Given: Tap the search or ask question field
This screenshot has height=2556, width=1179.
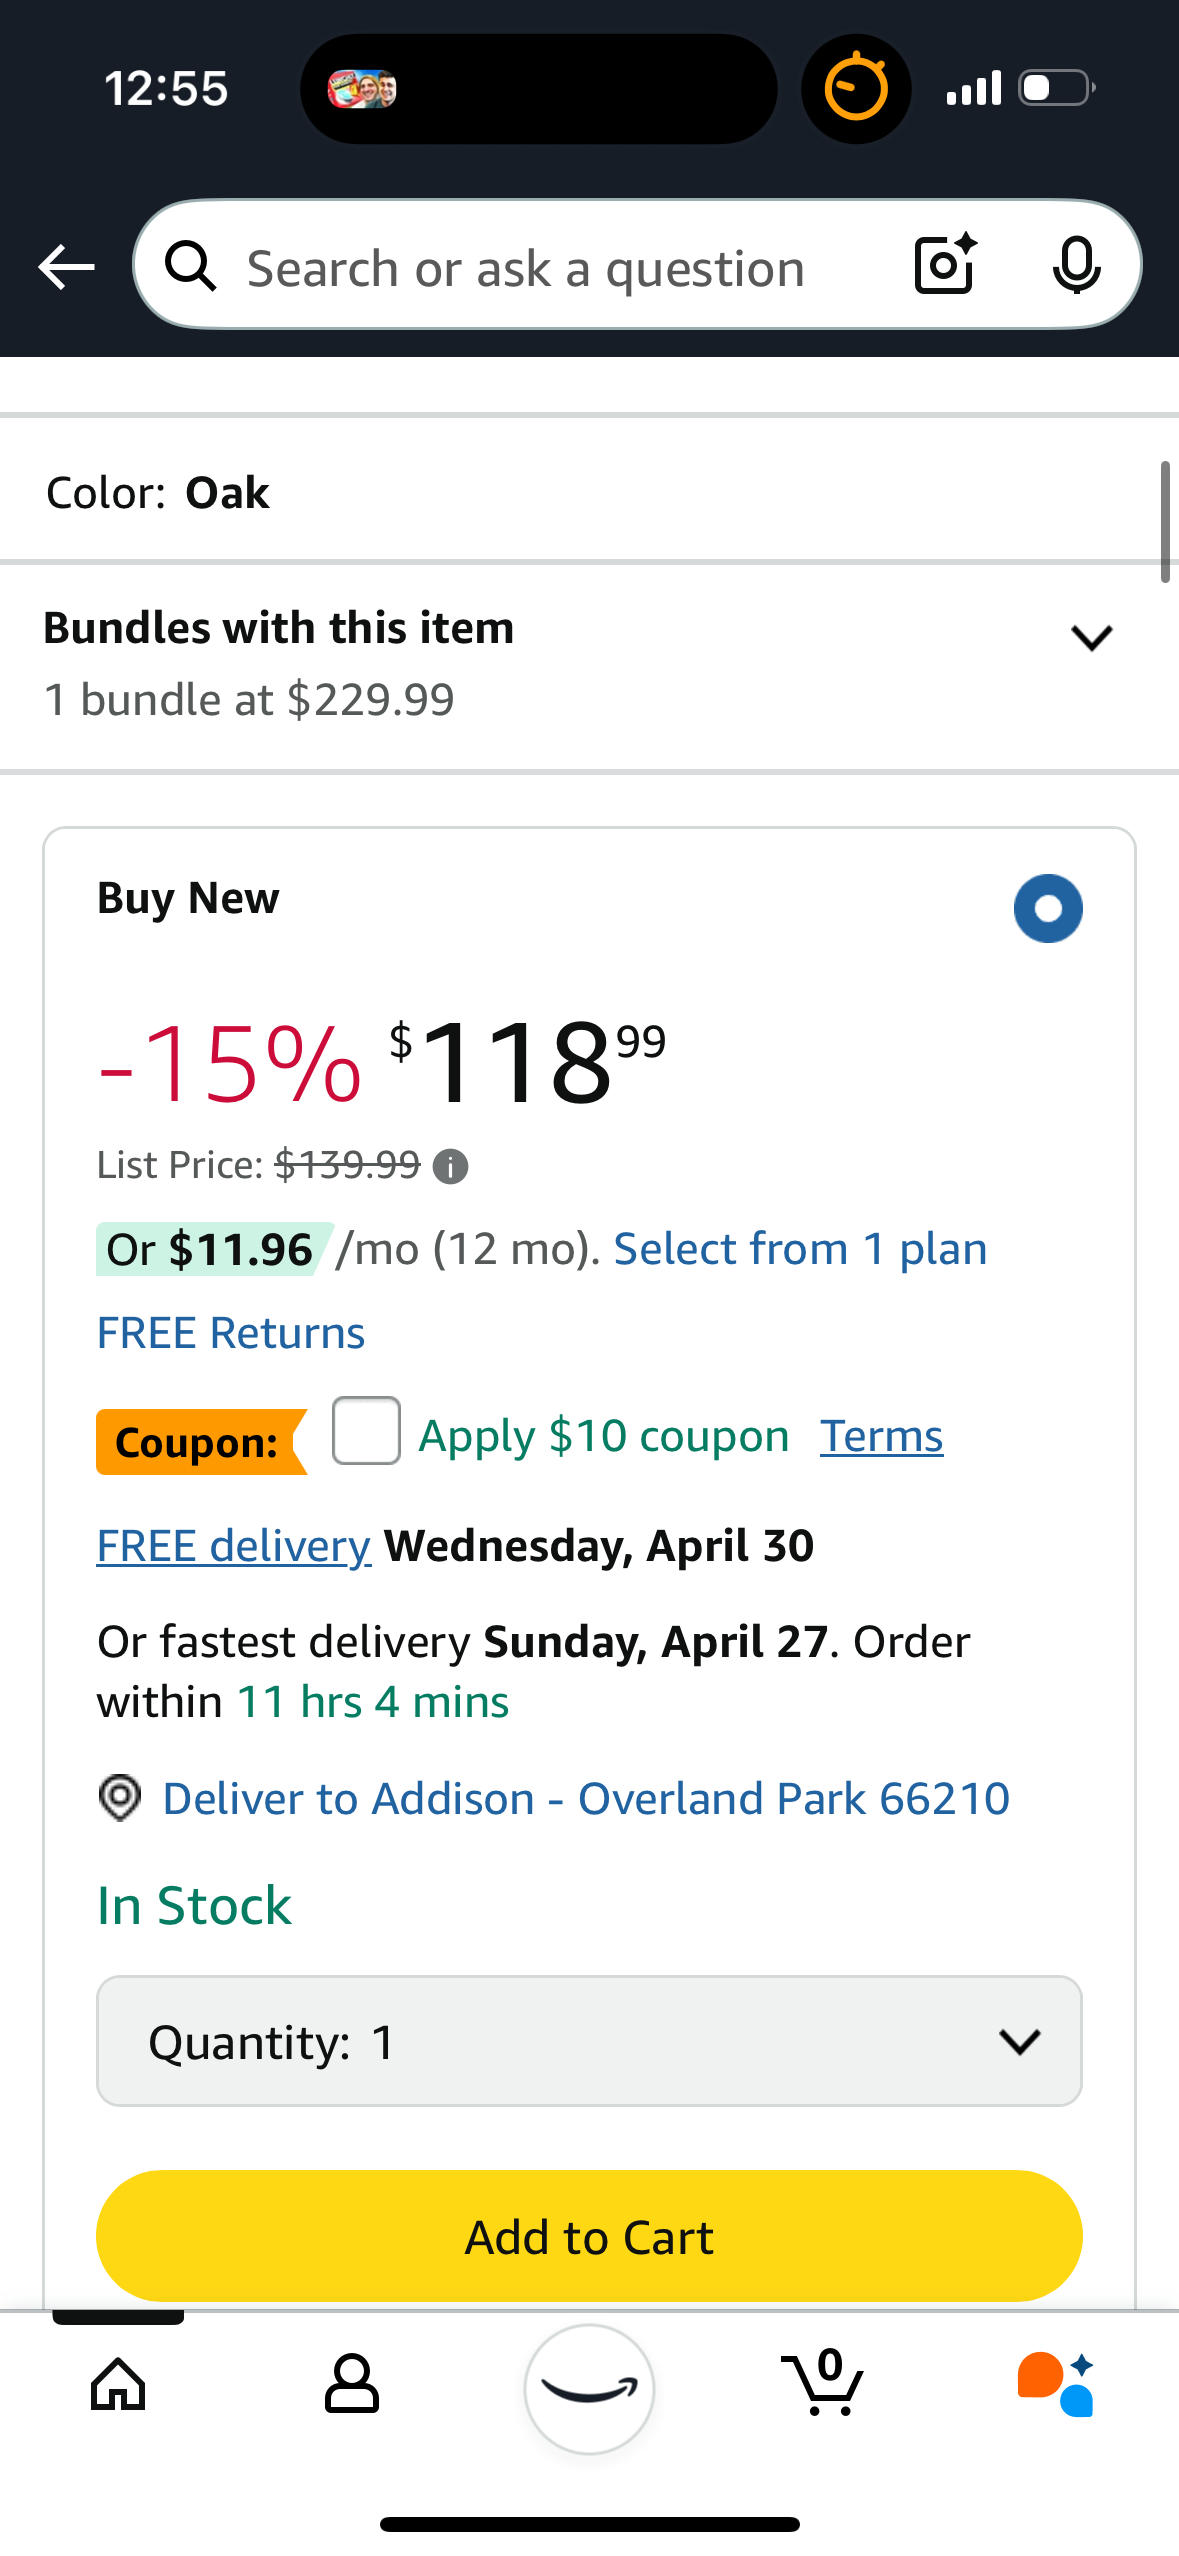Looking at the screenshot, I should click(x=526, y=268).
